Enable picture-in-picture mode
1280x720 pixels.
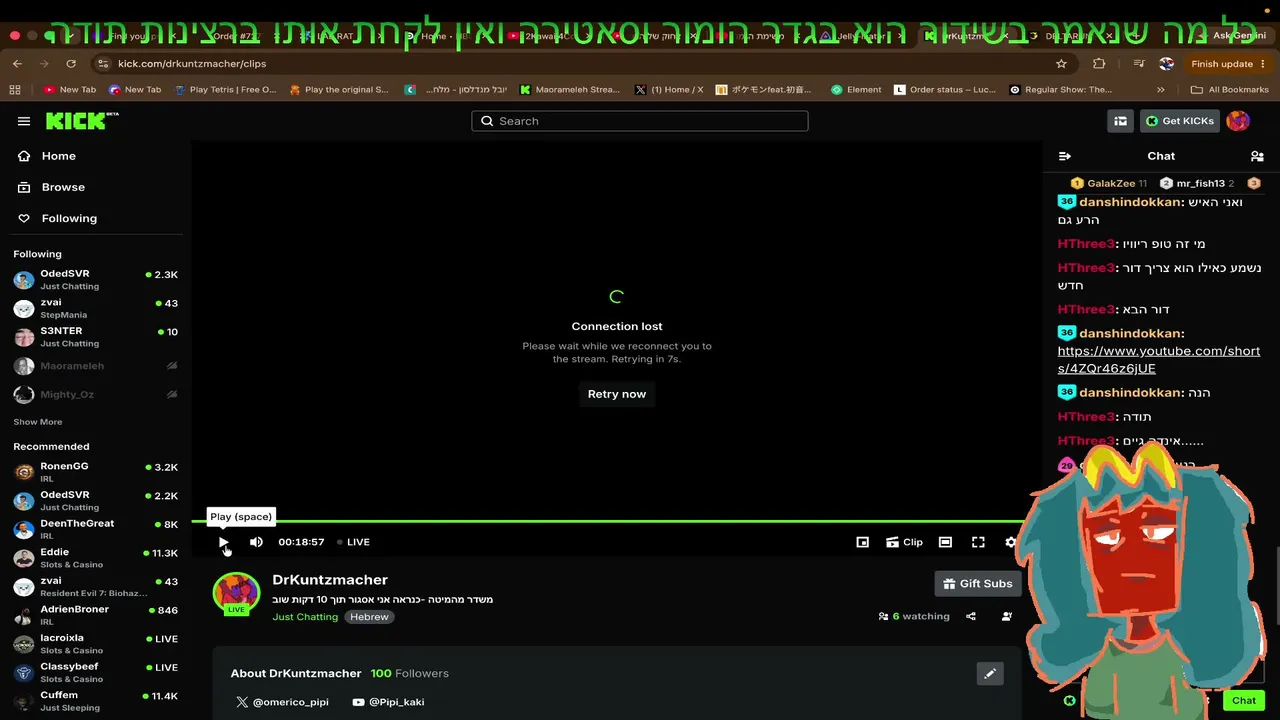click(x=862, y=542)
